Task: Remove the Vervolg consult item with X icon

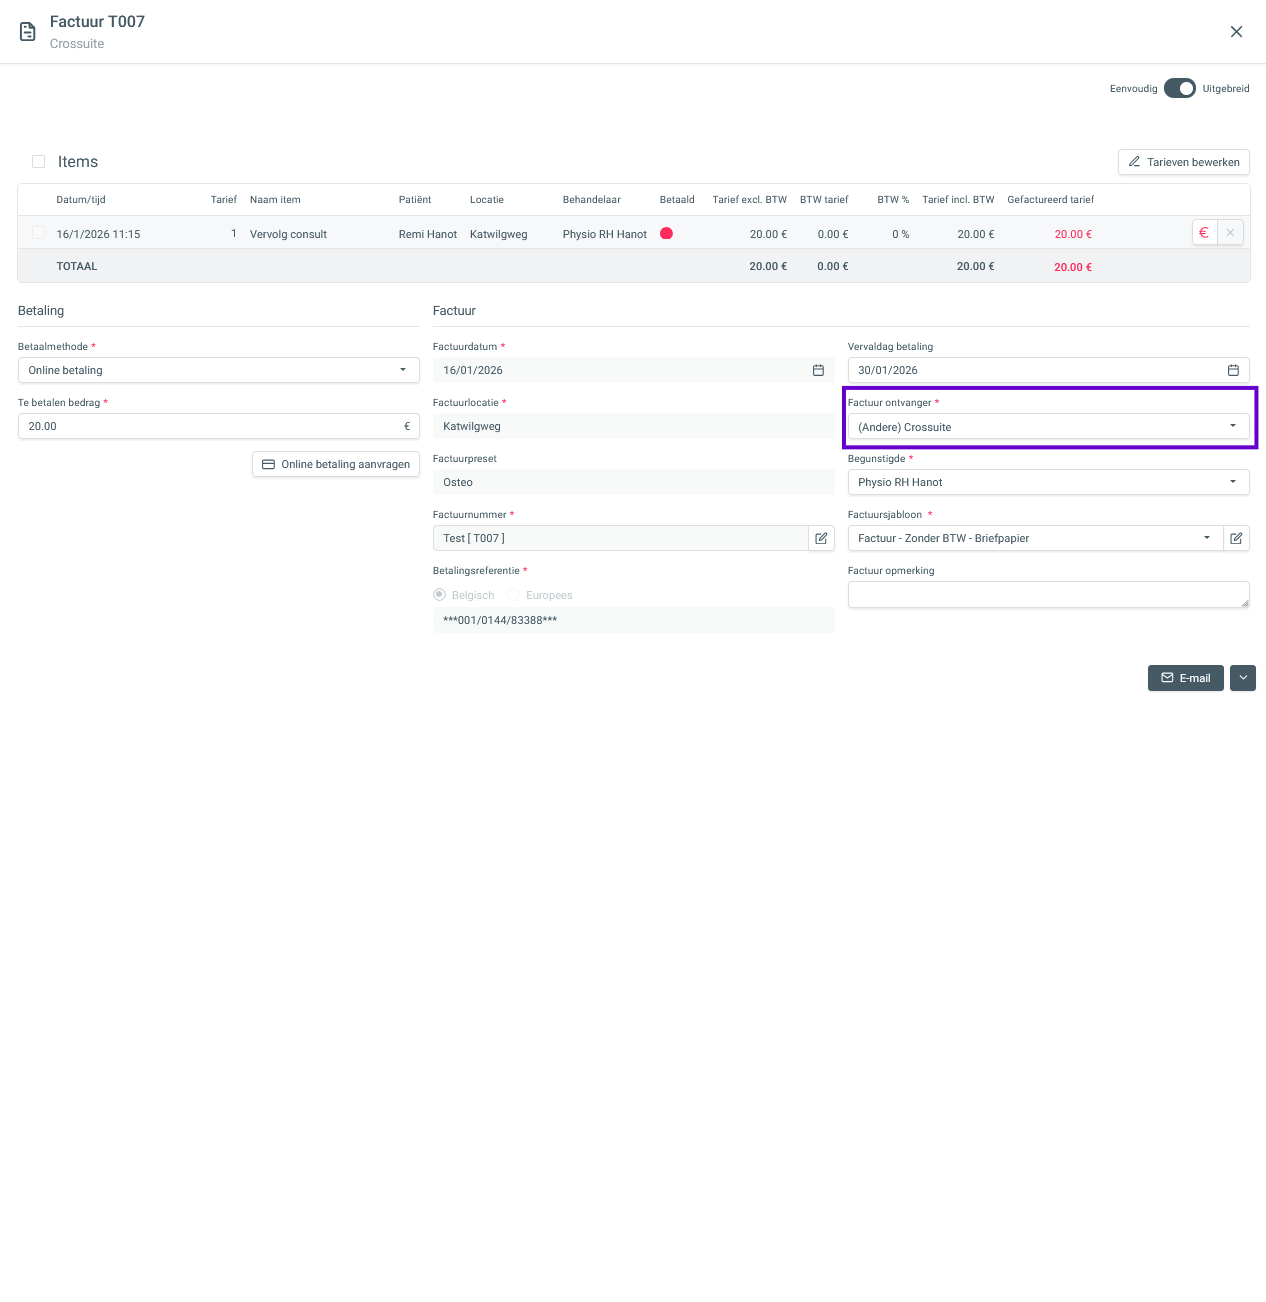Action: tap(1230, 233)
